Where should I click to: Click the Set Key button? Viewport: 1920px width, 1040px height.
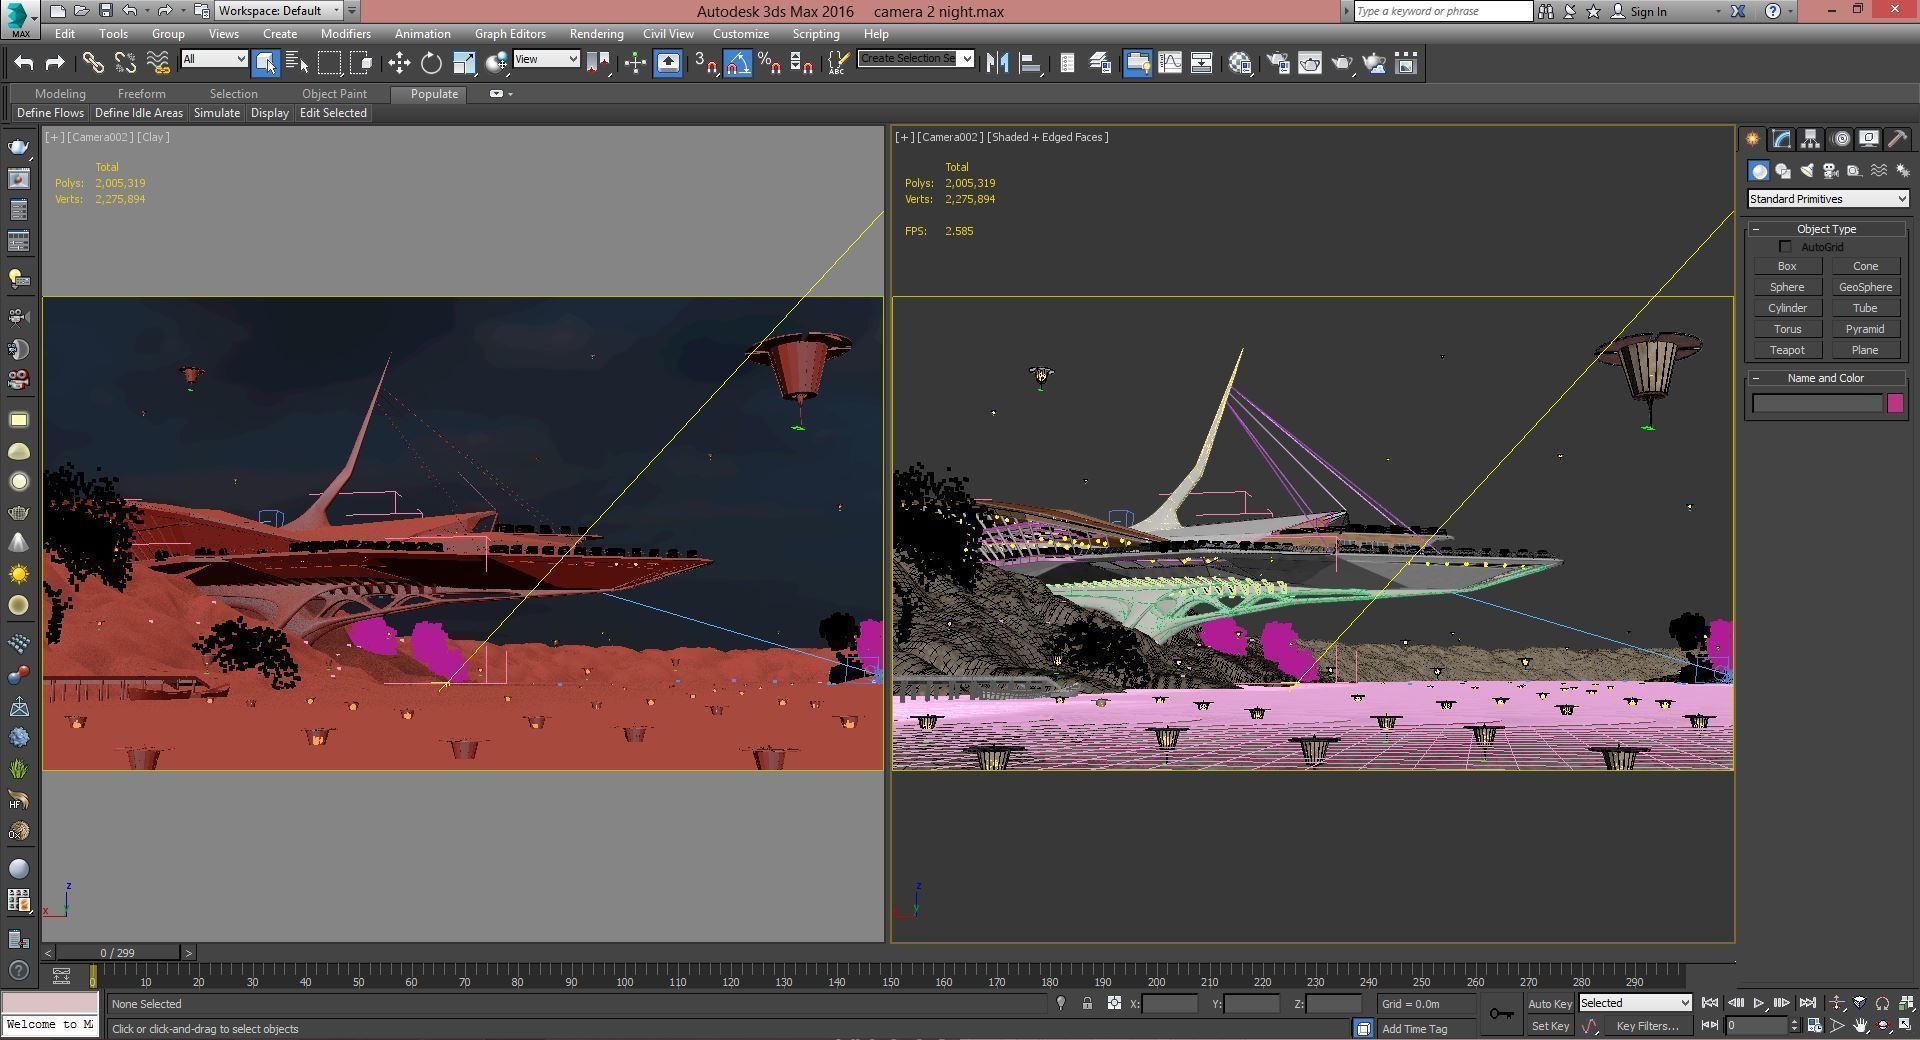[1550, 1026]
